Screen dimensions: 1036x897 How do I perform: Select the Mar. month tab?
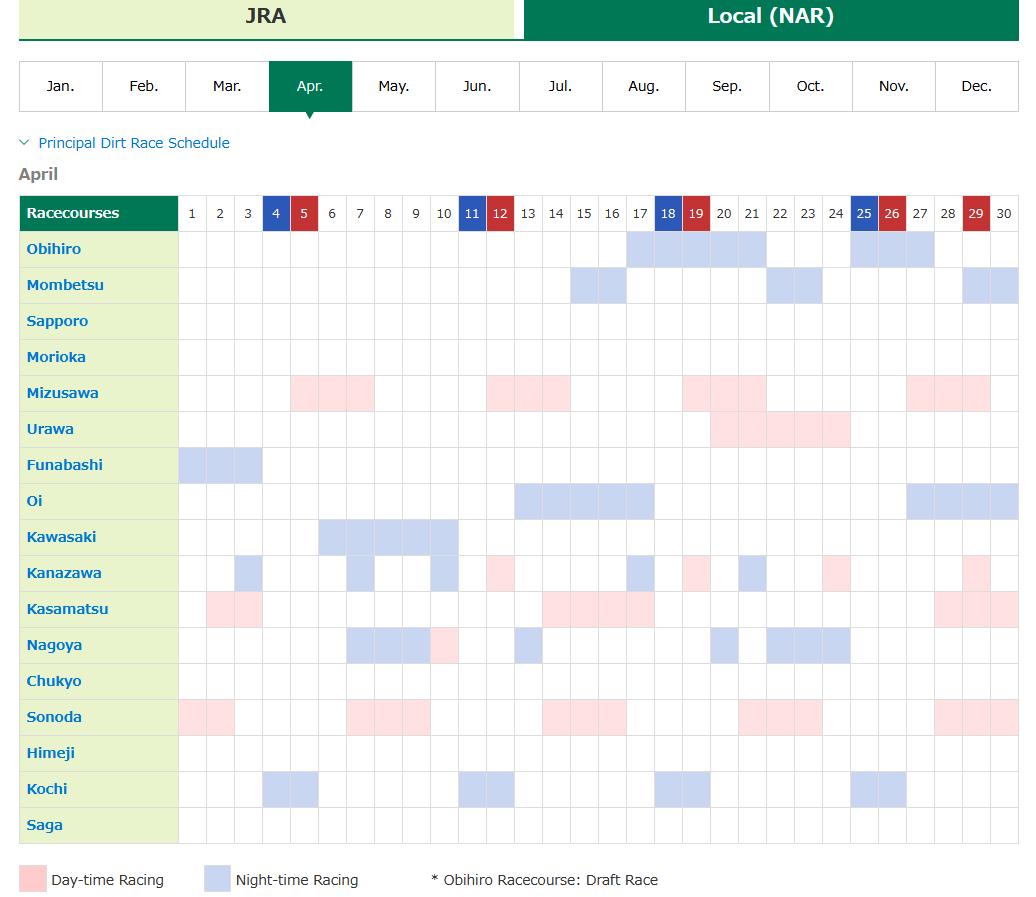point(227,87)
